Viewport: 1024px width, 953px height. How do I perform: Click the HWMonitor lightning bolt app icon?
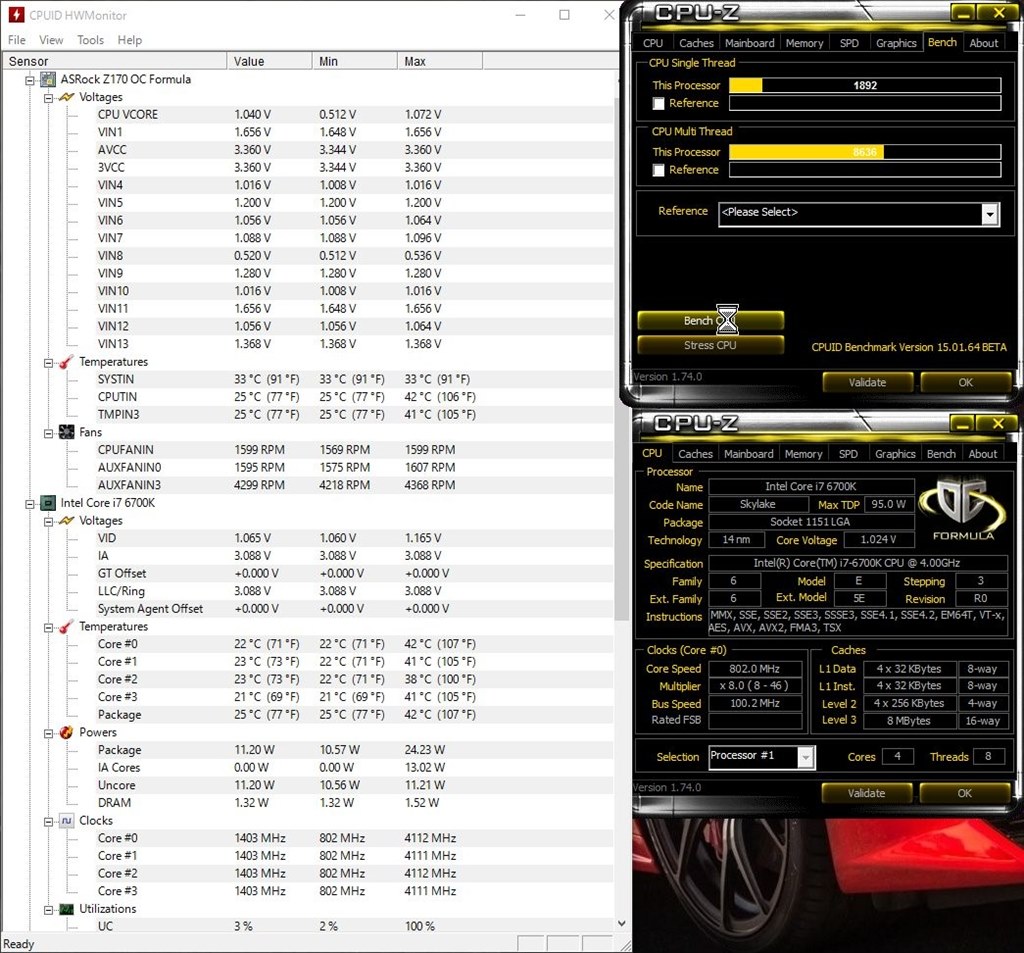coord(16,14)
